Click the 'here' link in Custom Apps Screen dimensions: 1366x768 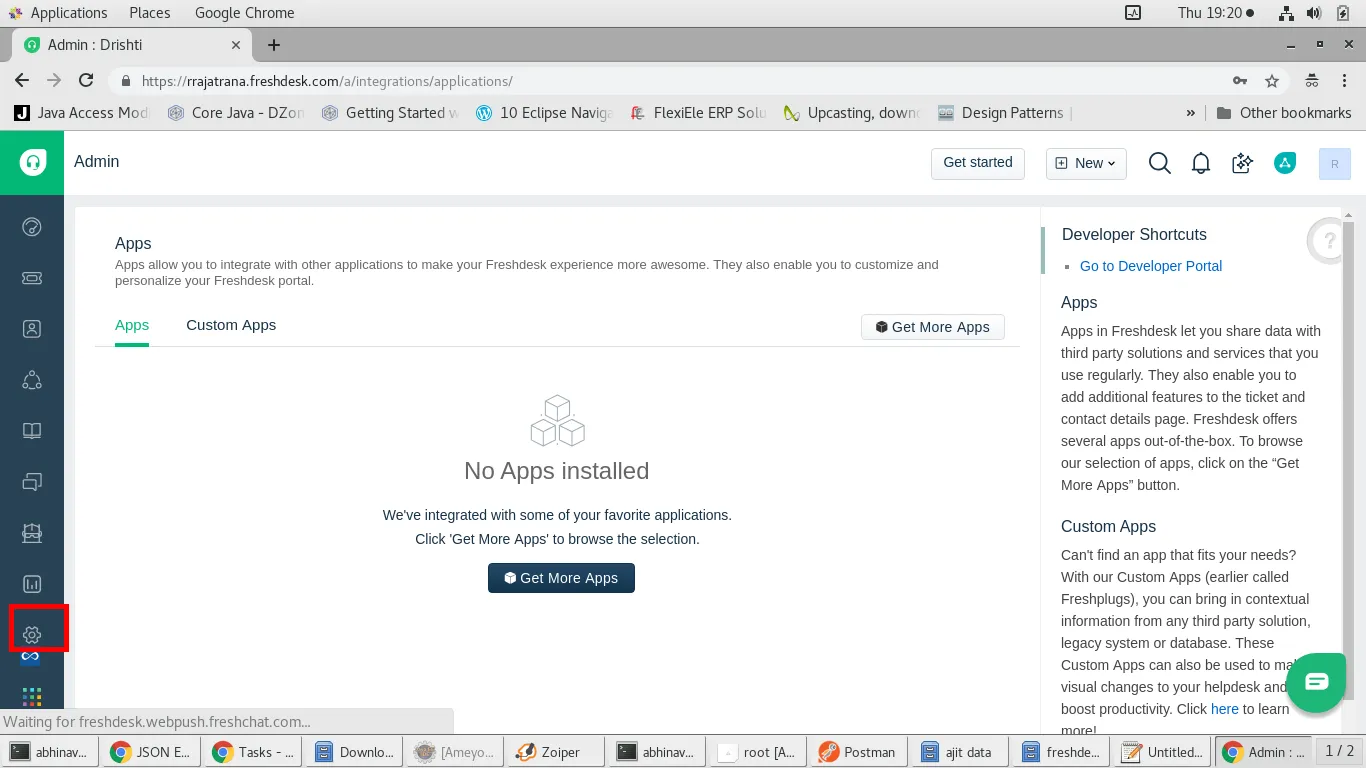click(x=1225, y=709)
